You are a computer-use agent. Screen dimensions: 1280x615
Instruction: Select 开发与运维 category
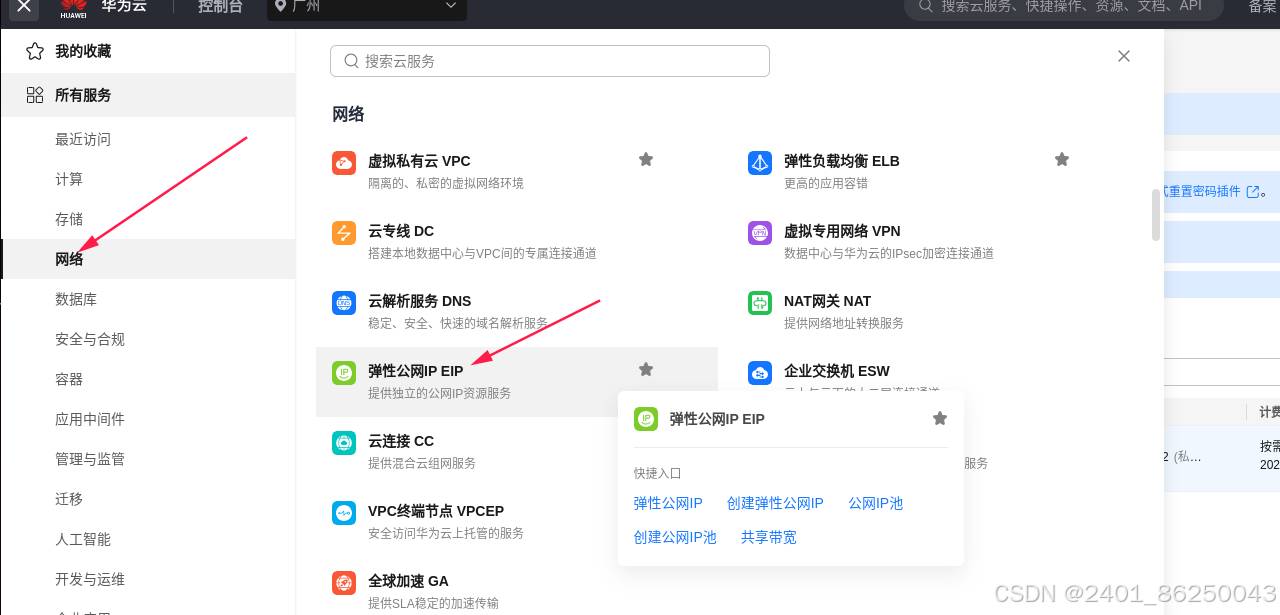point(90,579)
